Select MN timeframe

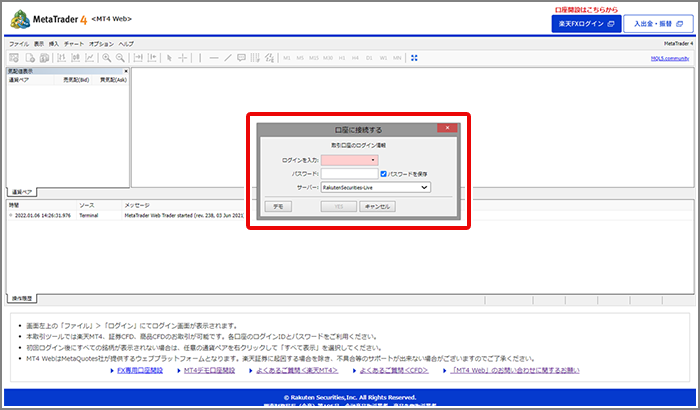(397, 58)
